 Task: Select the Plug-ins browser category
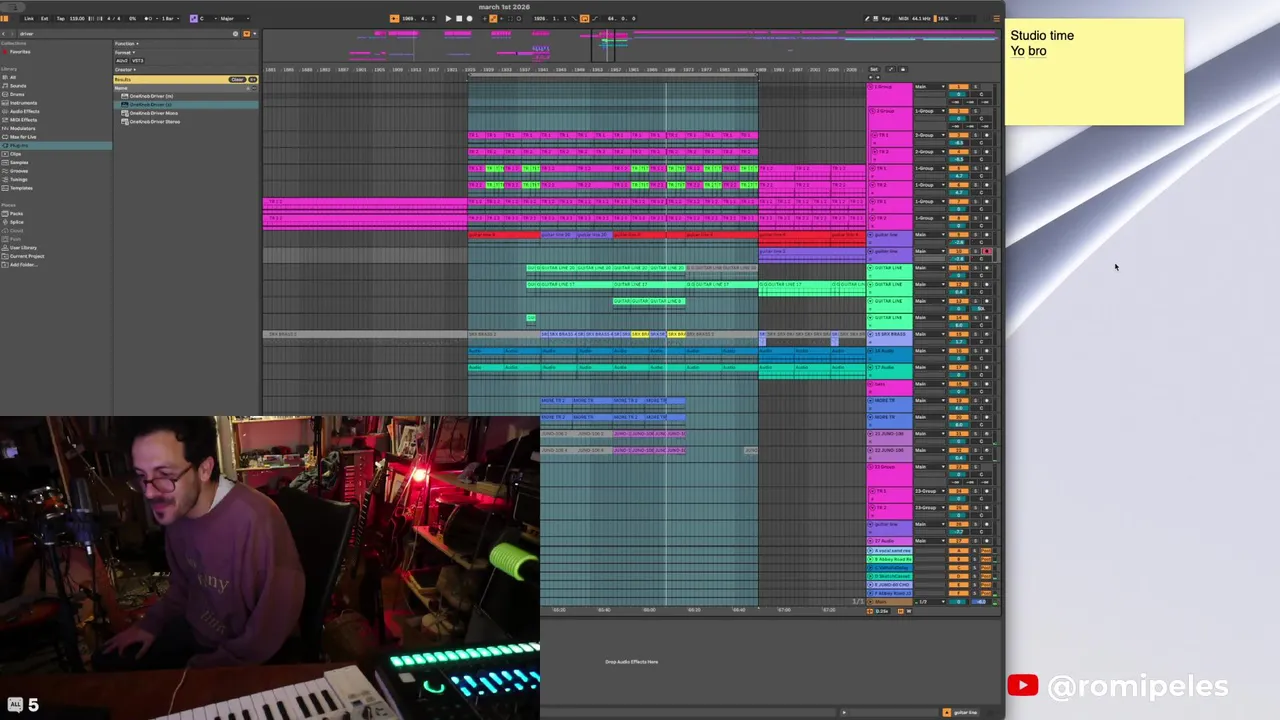[56, 145]
